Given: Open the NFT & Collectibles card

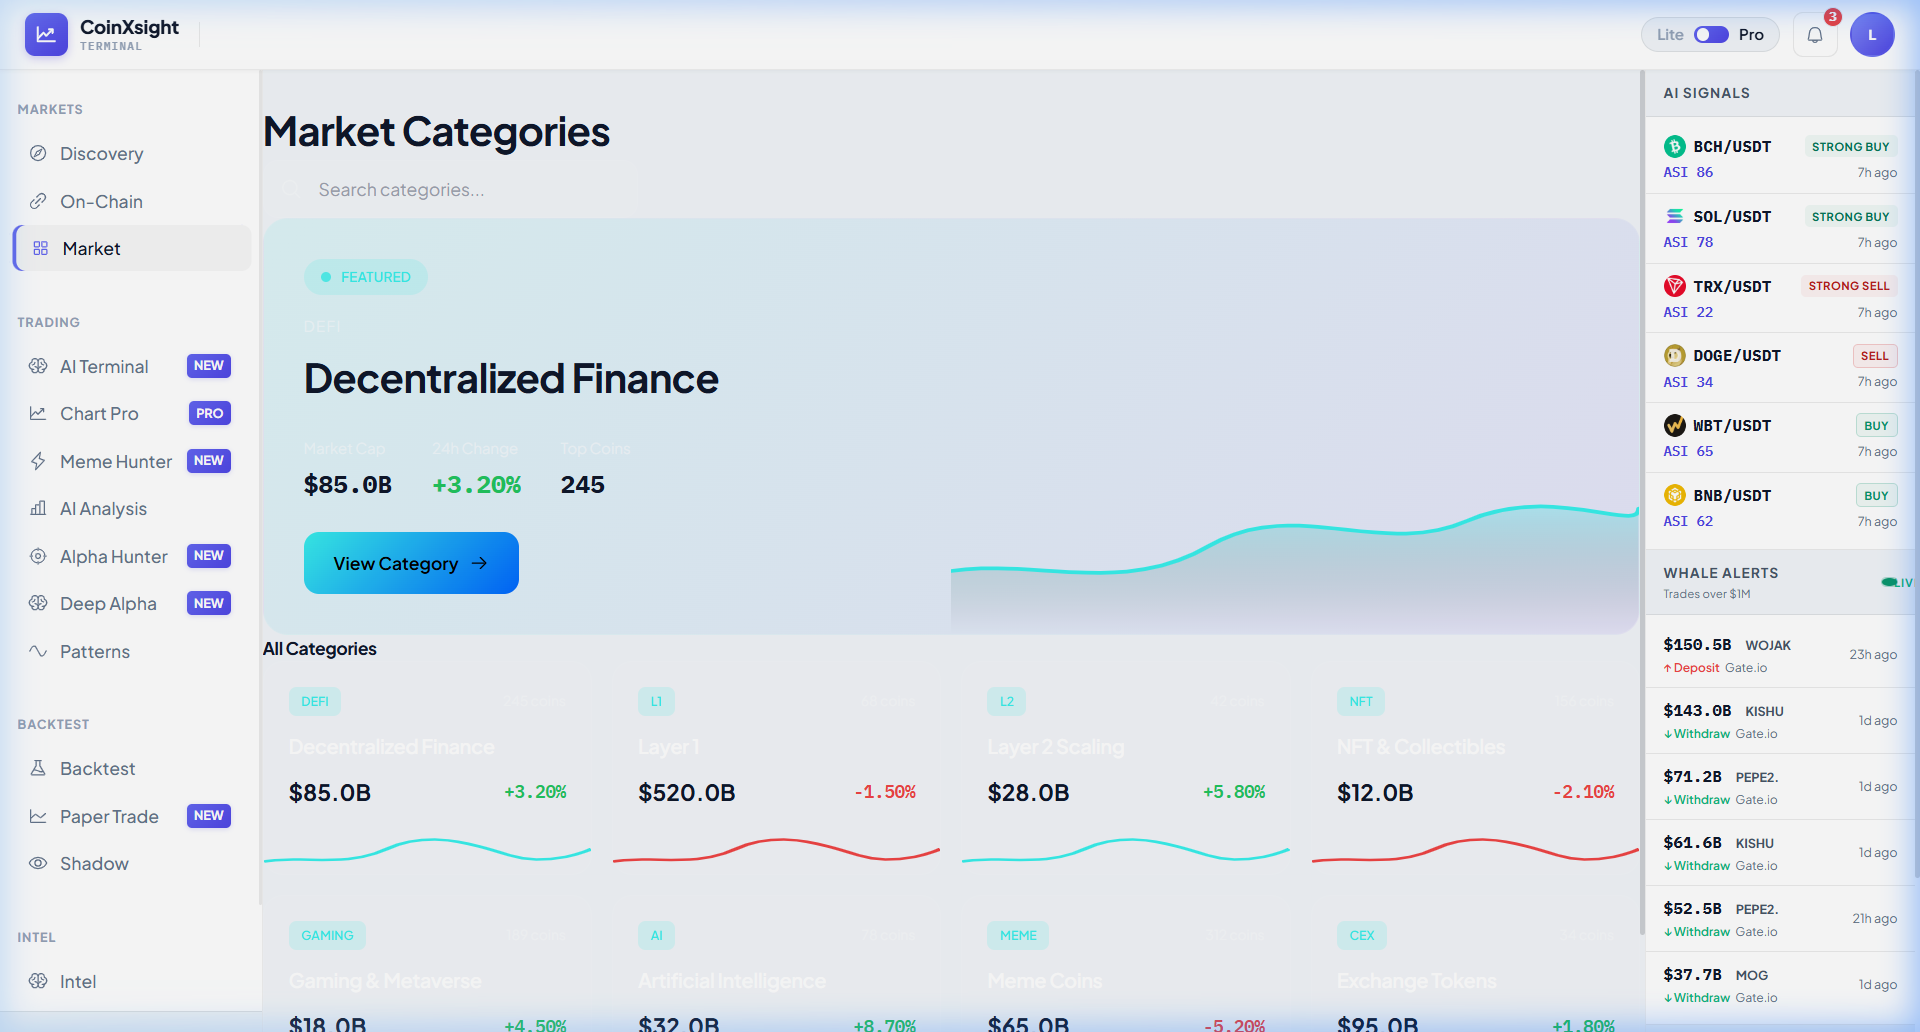Looking at the screenshot, I should tap(1475, 777).
